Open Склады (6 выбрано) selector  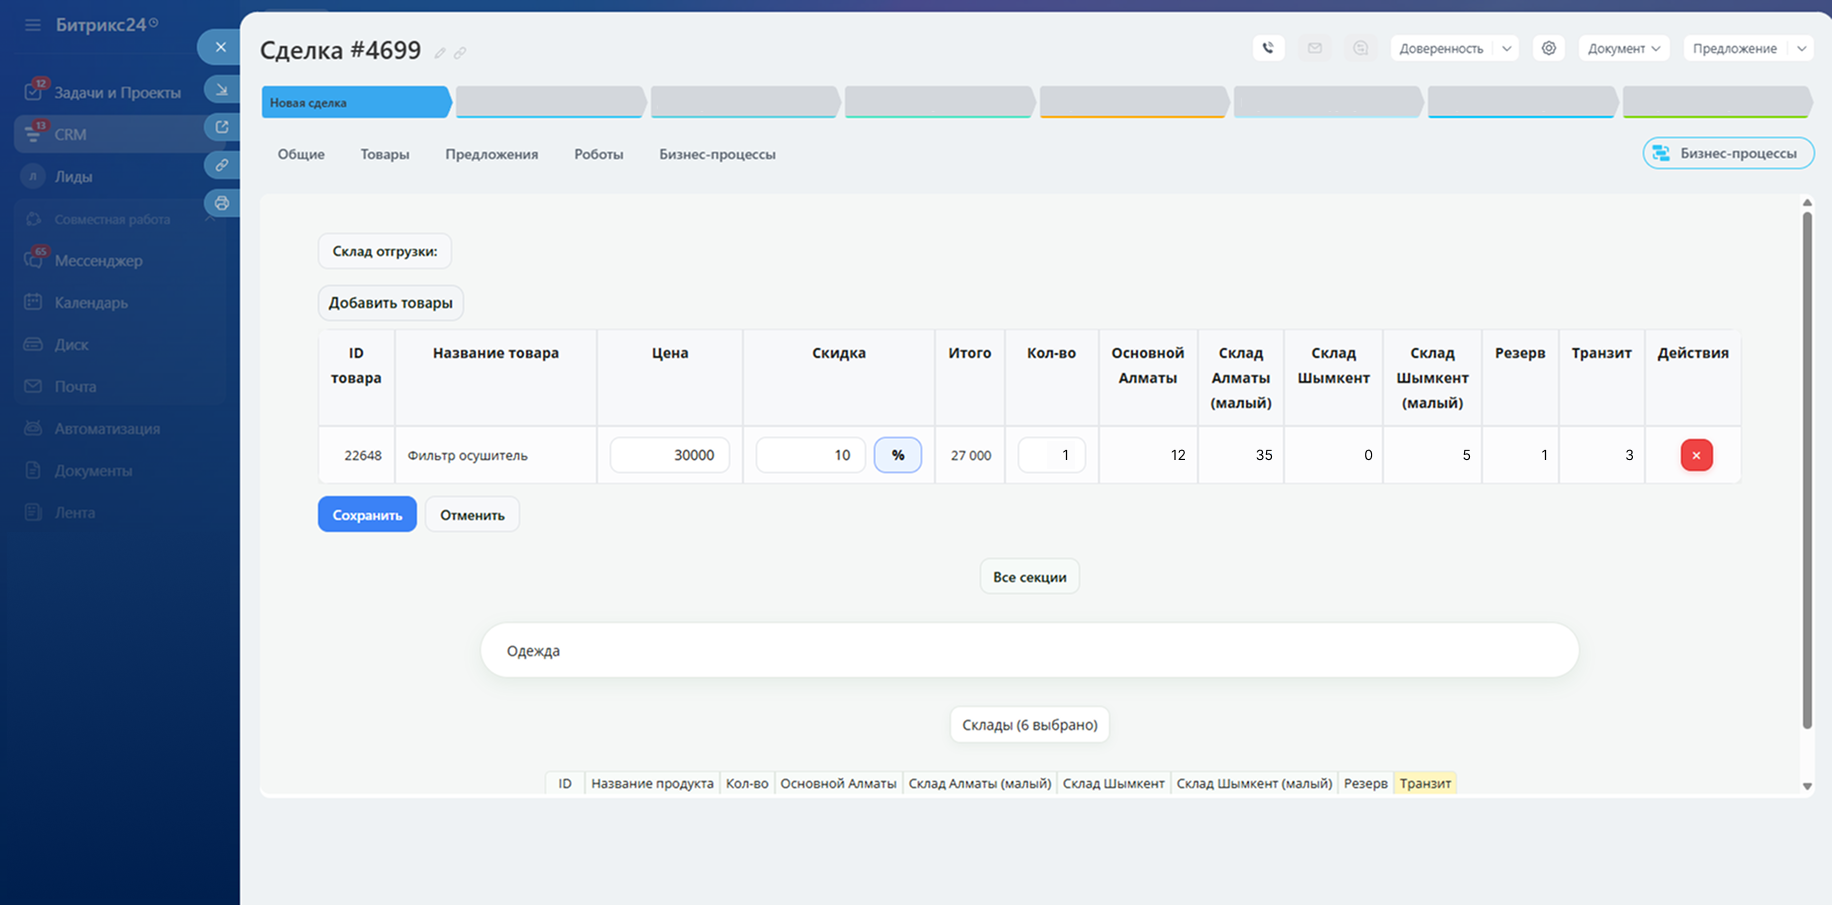(1029, 725)
